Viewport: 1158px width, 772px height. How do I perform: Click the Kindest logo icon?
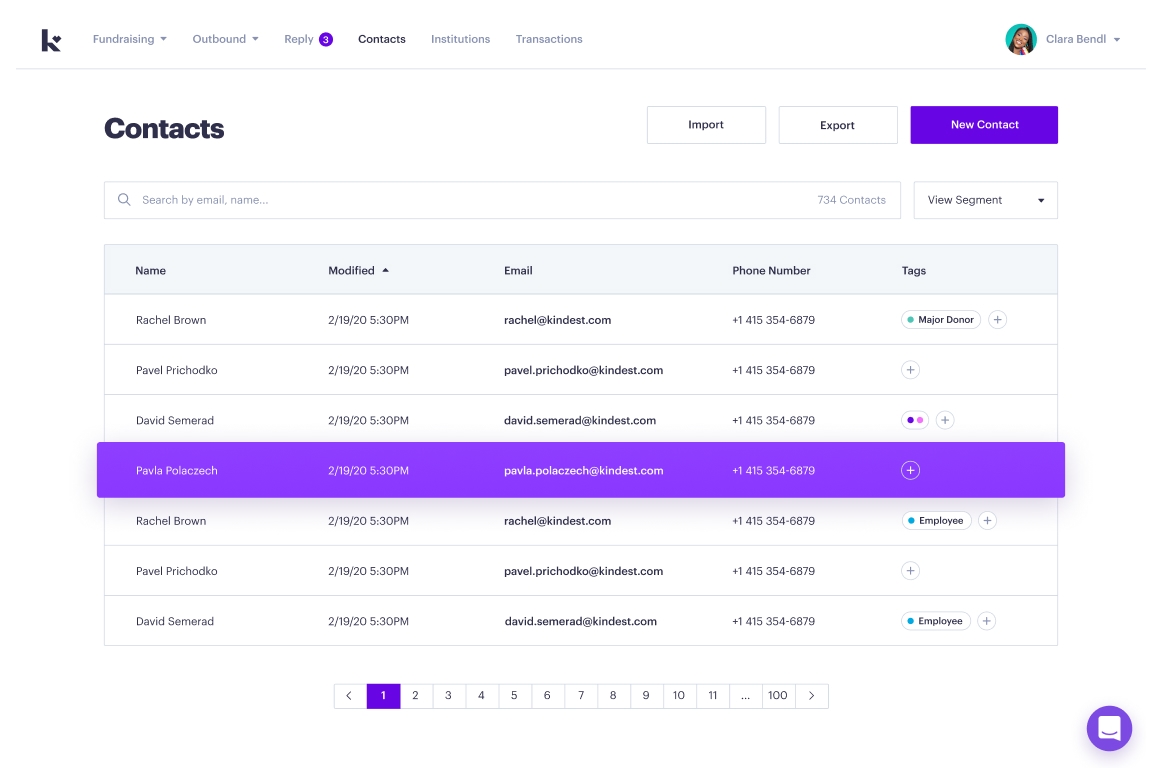[51, 40]
